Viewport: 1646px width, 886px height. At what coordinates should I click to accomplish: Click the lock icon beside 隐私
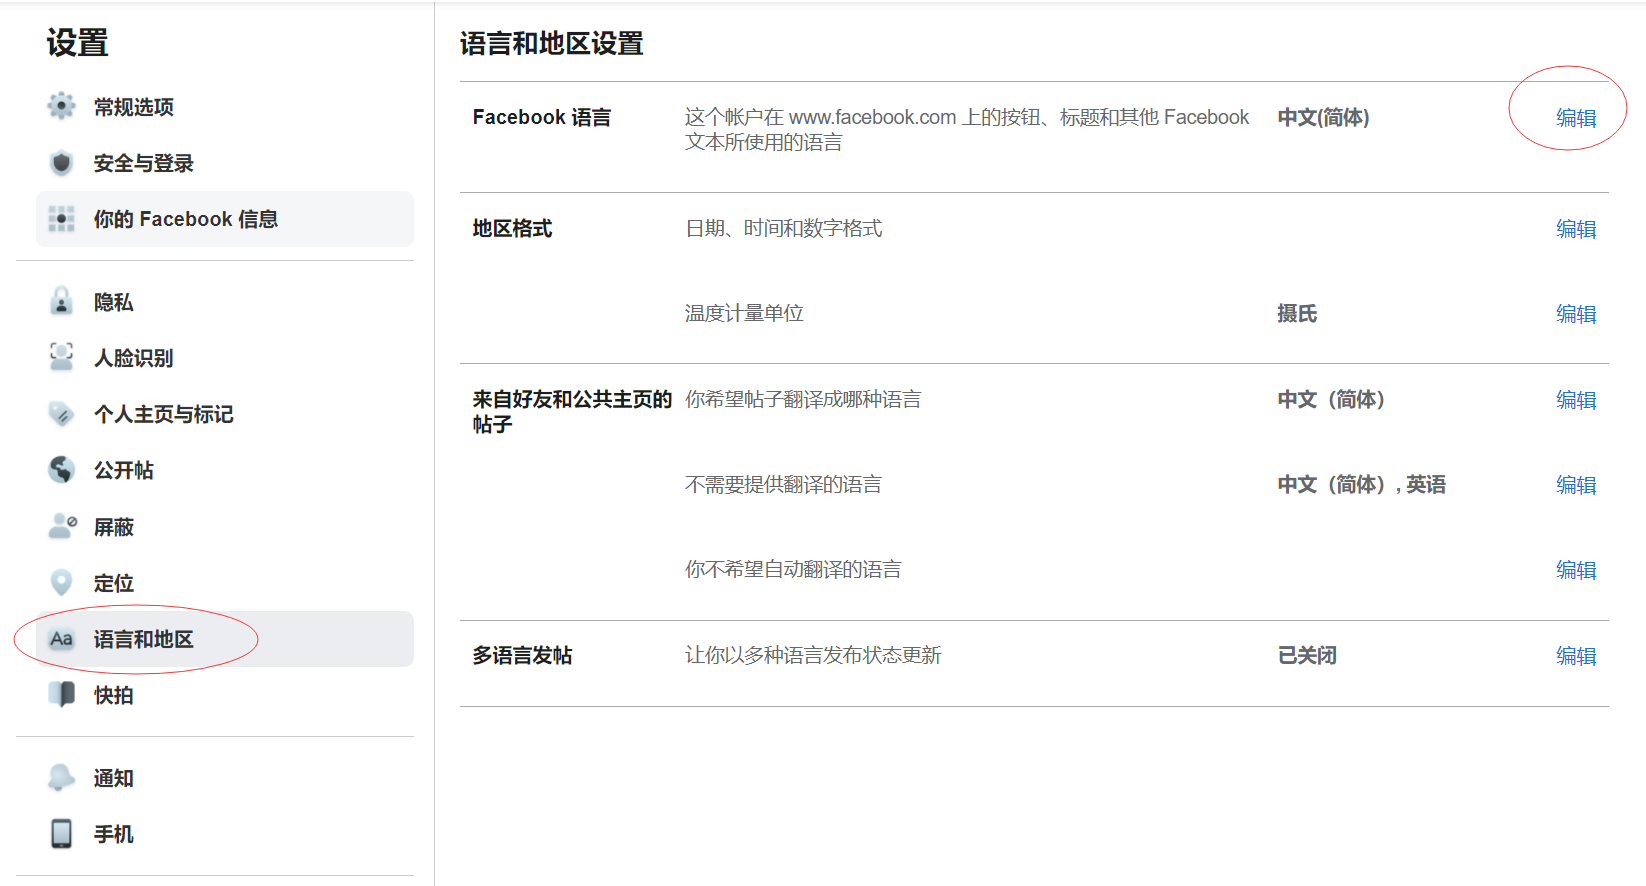coord(61,301)
